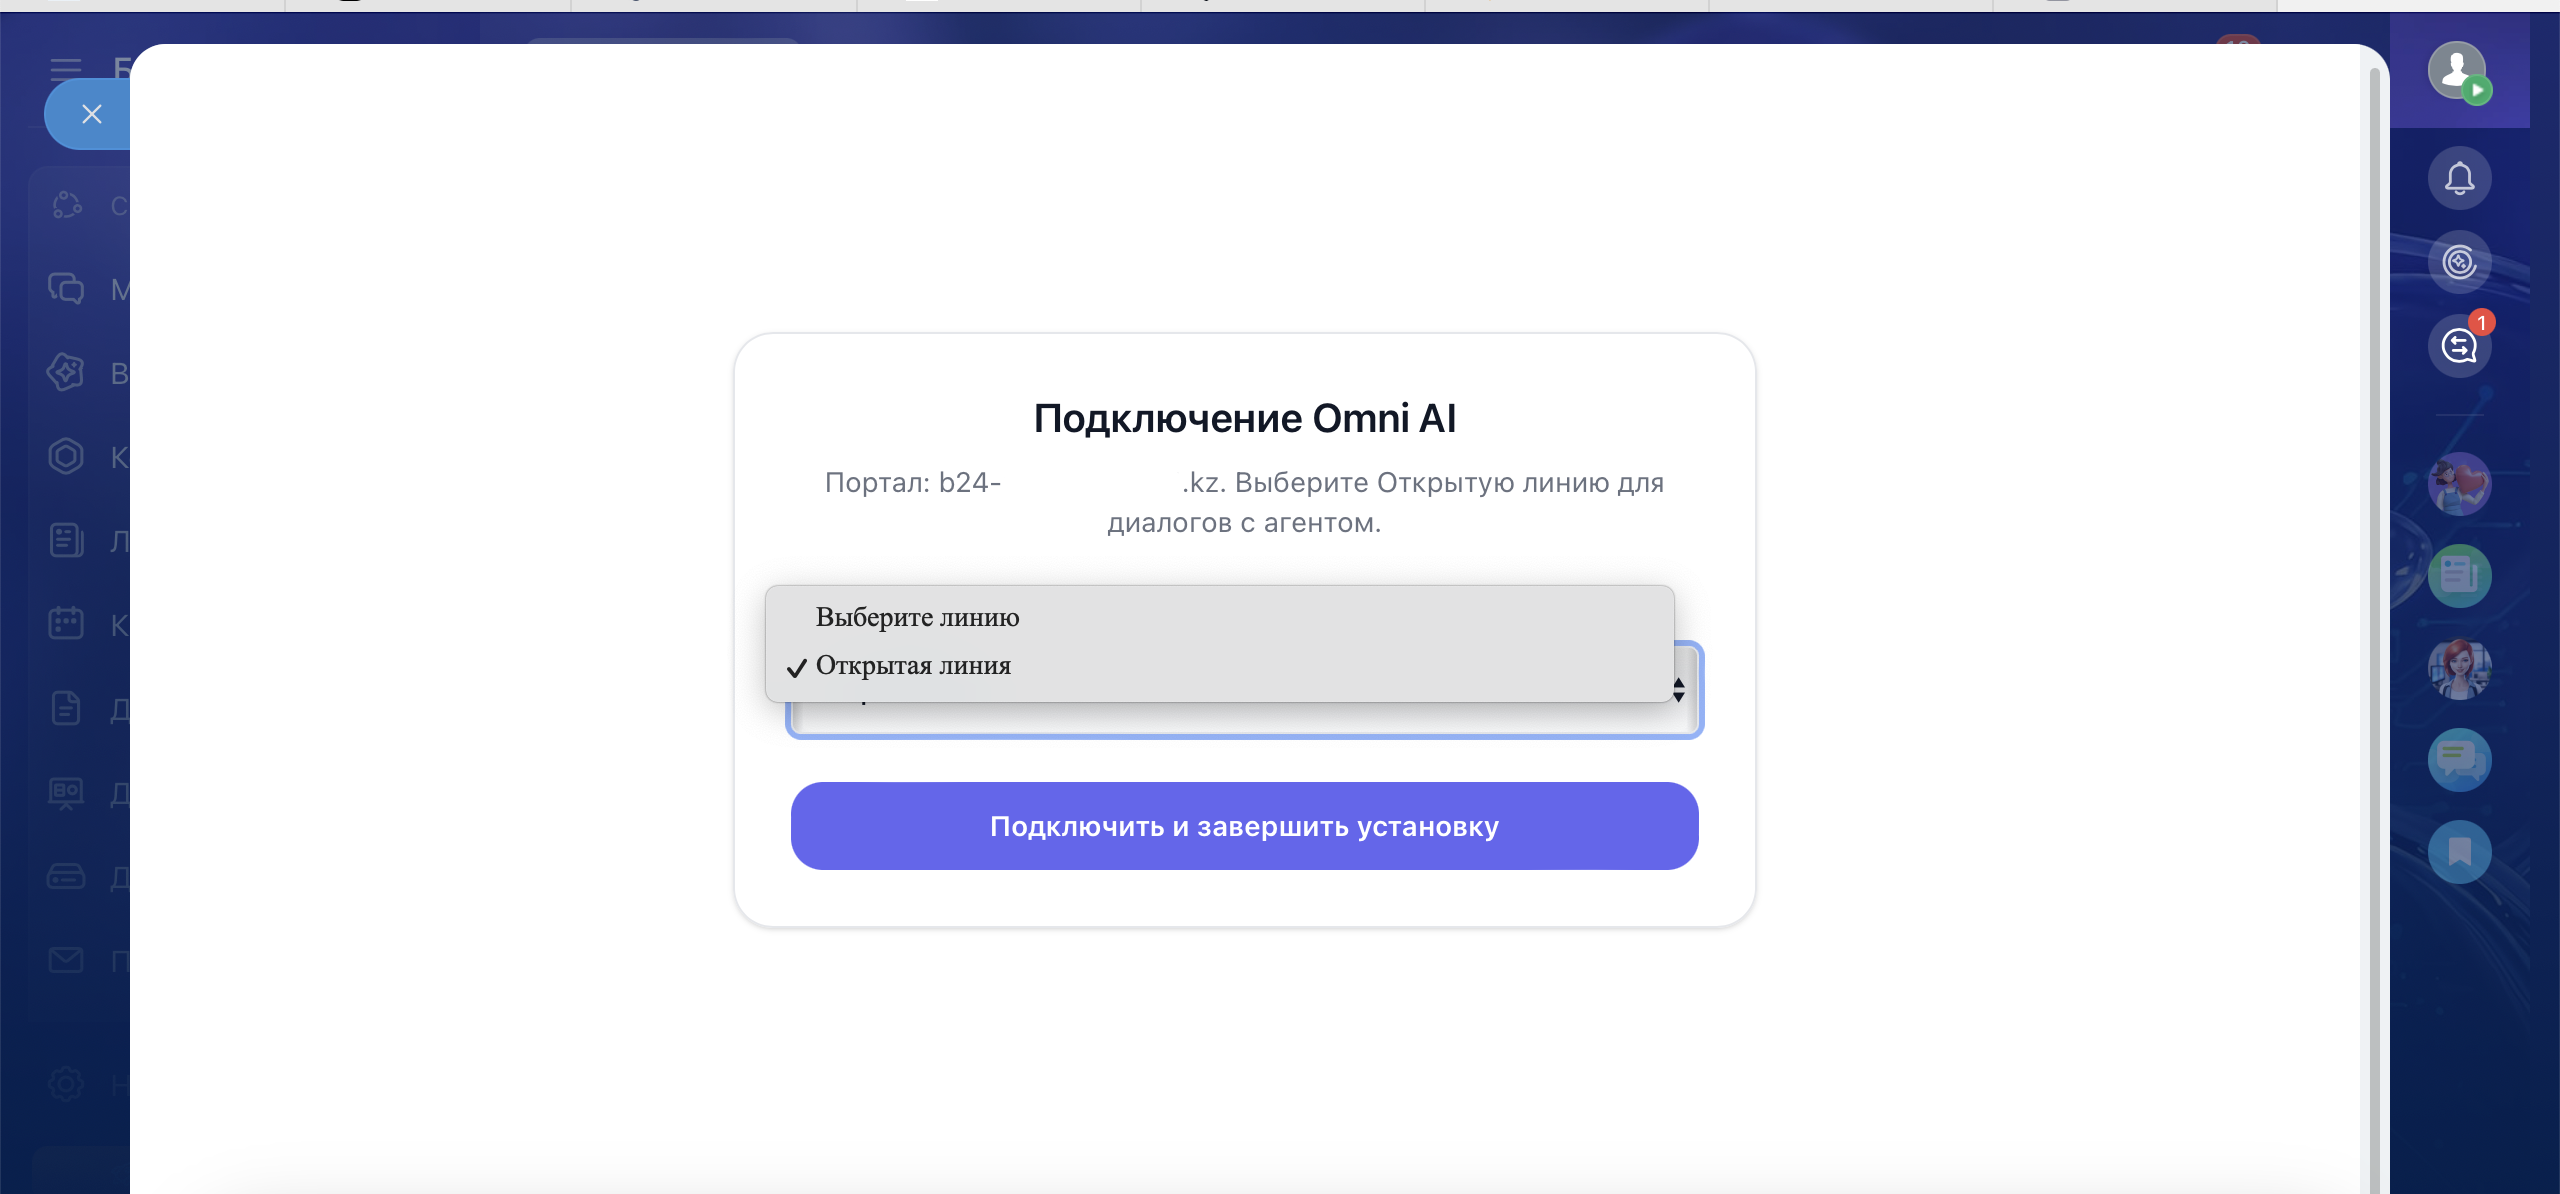Select the 'Открытая линия' option
Screen dimensions: 2560x1194
(1219, 665)
